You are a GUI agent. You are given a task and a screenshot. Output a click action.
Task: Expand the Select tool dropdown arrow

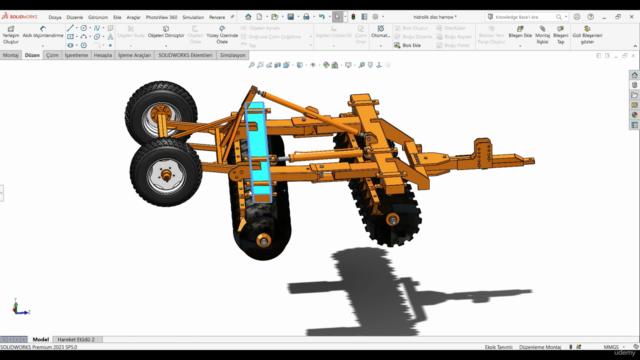(345, 17)
